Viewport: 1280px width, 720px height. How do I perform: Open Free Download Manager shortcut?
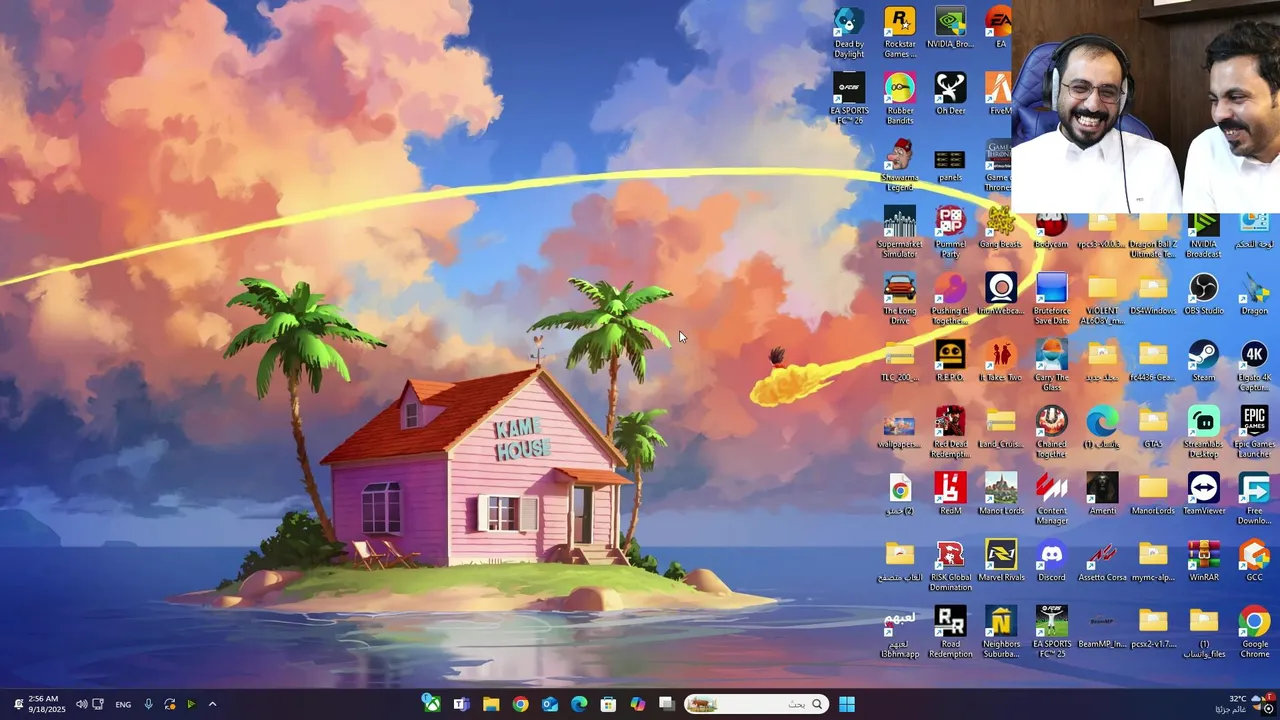[1254, 499]
